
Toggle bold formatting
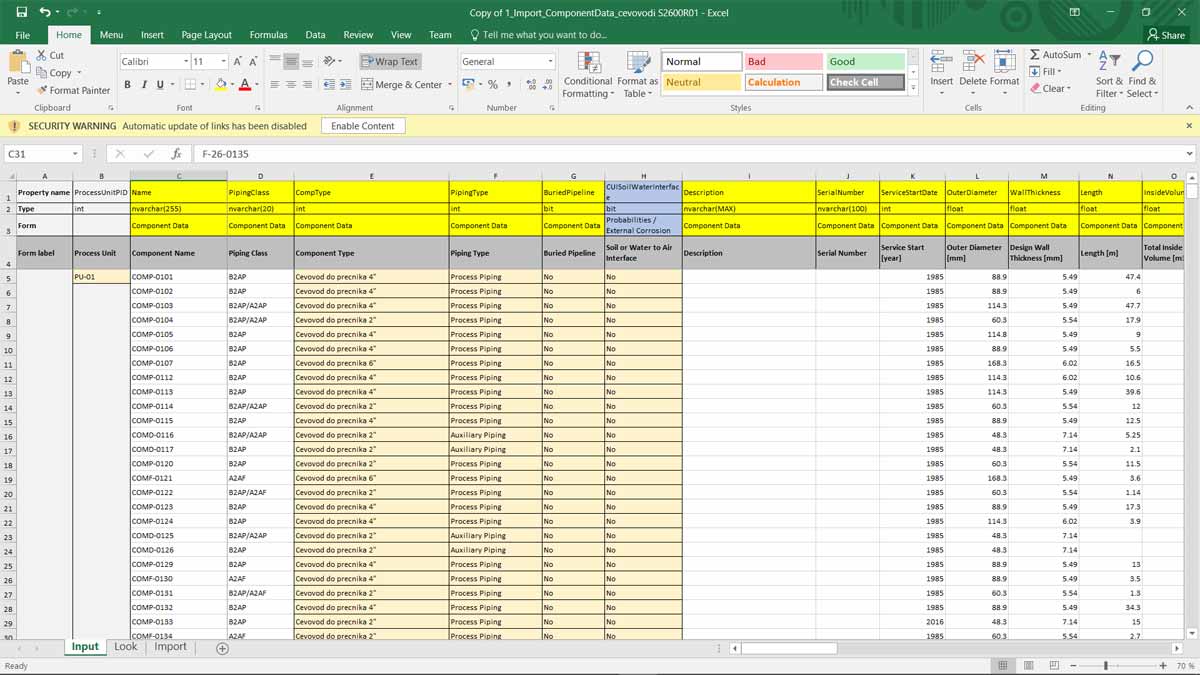(x=128, y=85)
